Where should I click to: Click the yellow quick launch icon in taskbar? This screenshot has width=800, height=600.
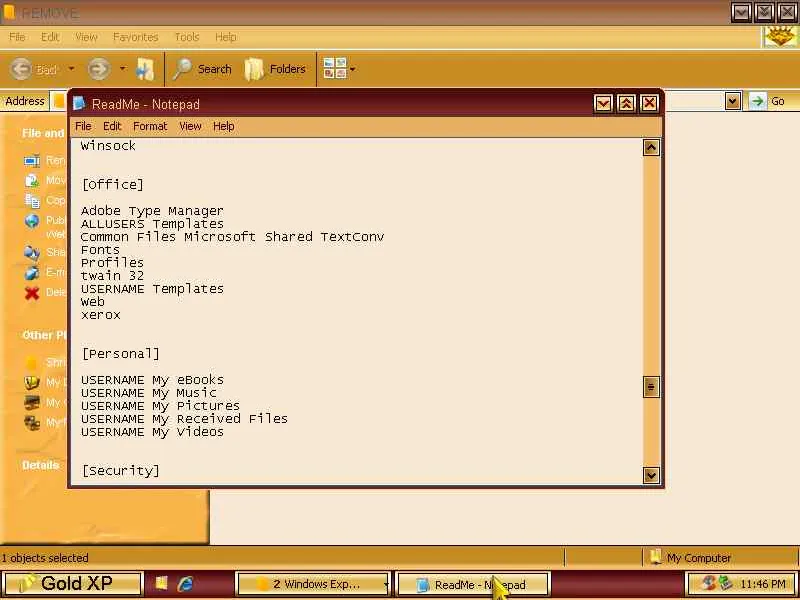(161, 583)
